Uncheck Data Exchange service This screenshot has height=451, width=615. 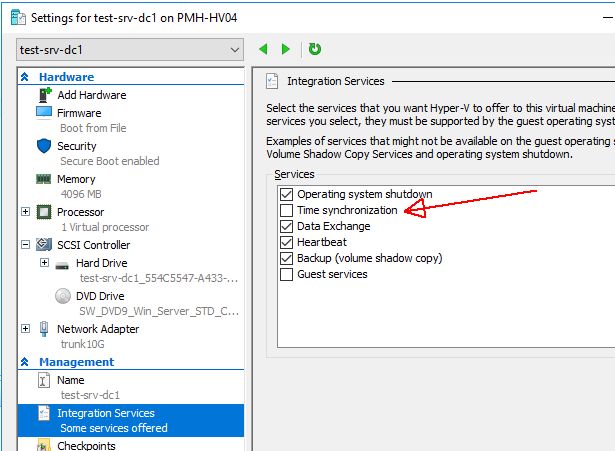tap(286, 226)
